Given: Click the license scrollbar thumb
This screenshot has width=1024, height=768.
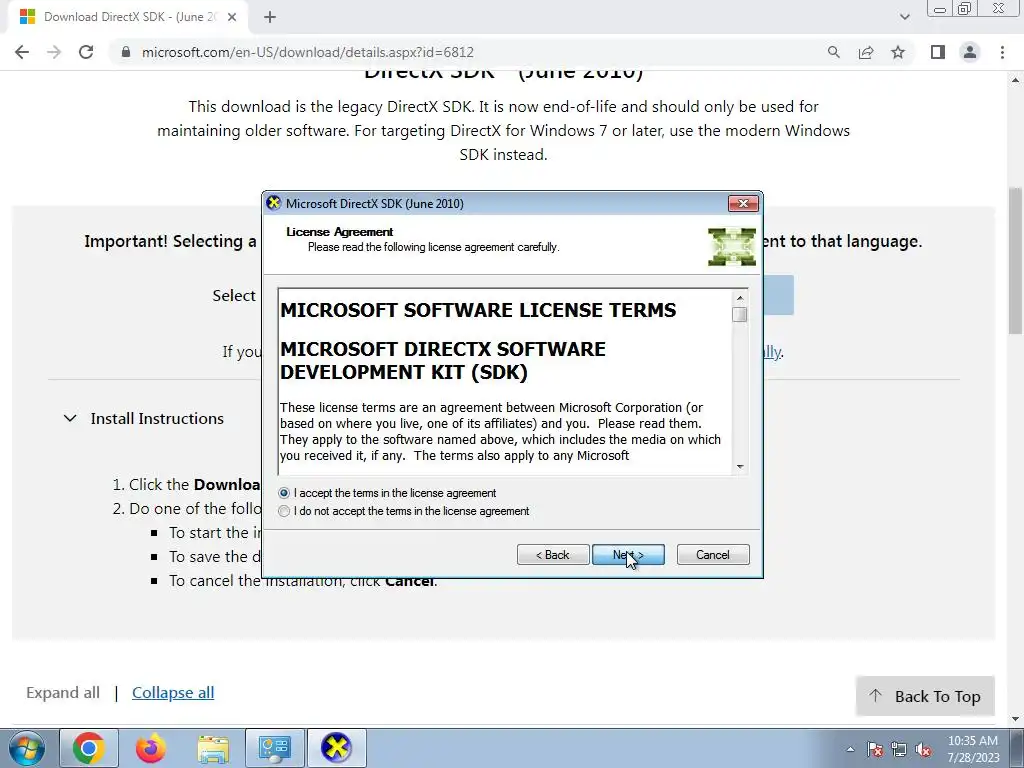Looking at the screenshot, I should tap(740, 315).
